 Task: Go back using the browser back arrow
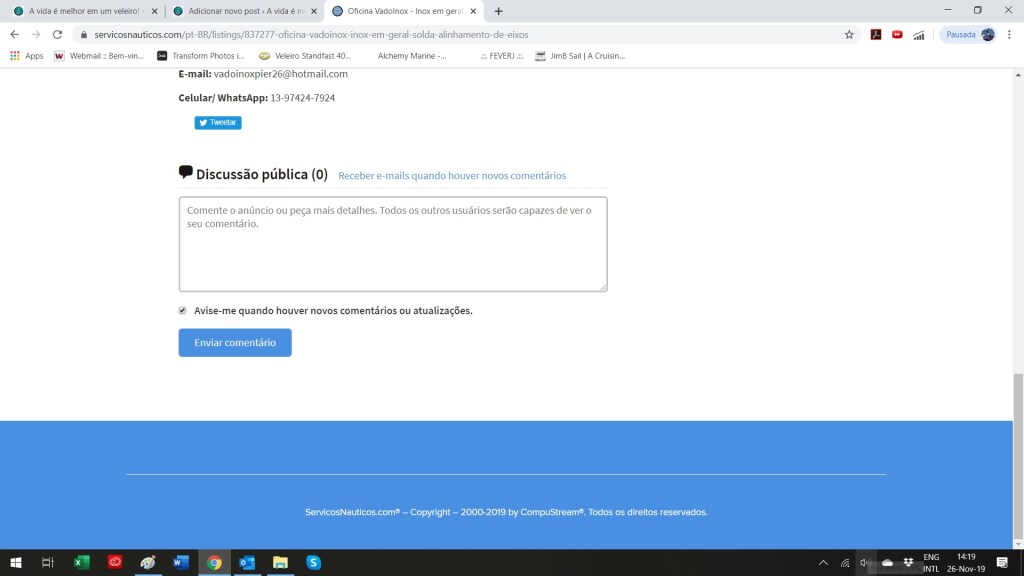pos(14,34)
